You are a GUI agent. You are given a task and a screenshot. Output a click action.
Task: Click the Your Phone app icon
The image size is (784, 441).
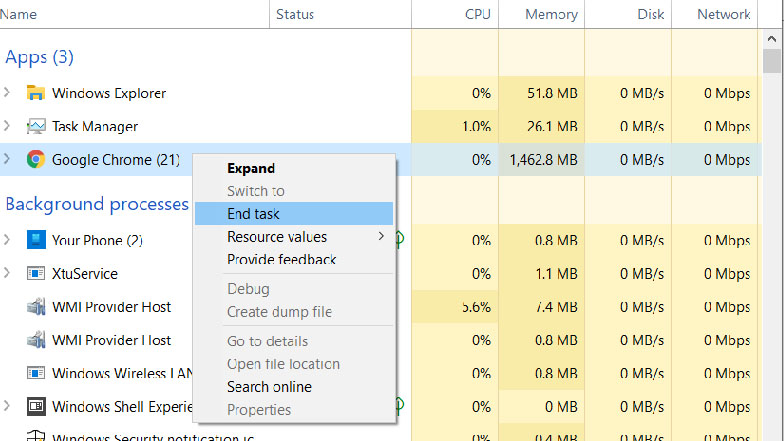(36, 240)
